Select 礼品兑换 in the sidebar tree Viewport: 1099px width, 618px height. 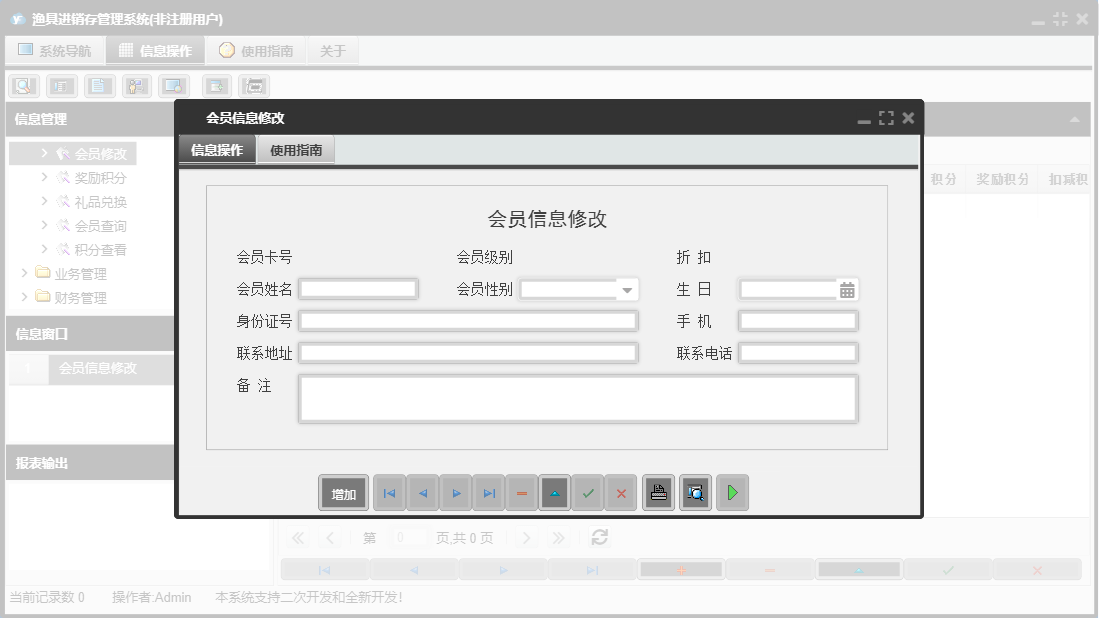pyautogui.click(x=98, y=201)
